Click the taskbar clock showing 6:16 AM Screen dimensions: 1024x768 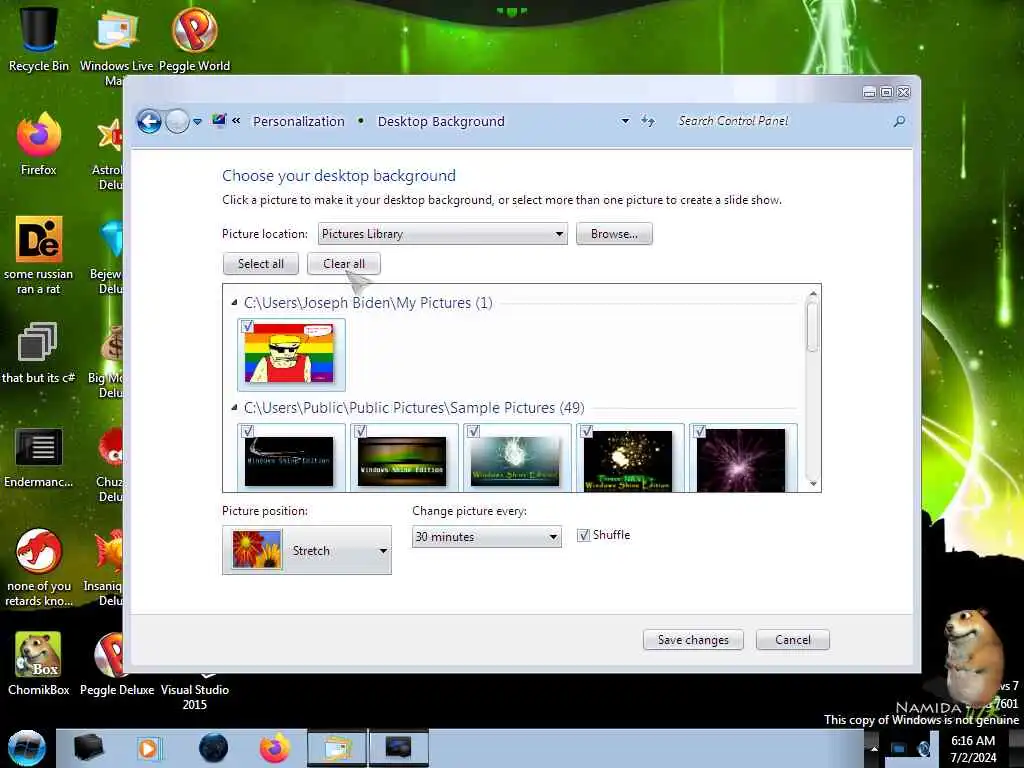pos(973,749)
